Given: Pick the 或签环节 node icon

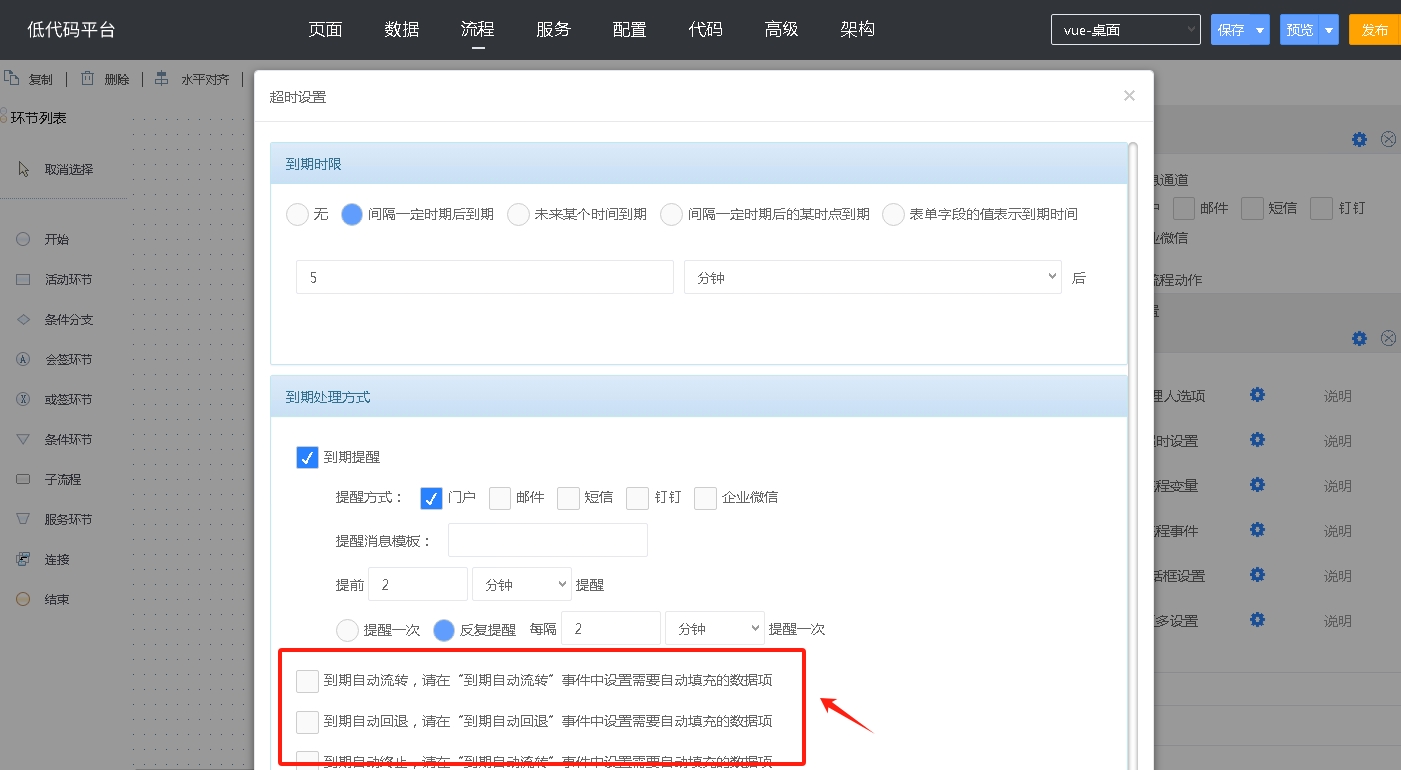Looking at the screenshot, I should [23, 399].
